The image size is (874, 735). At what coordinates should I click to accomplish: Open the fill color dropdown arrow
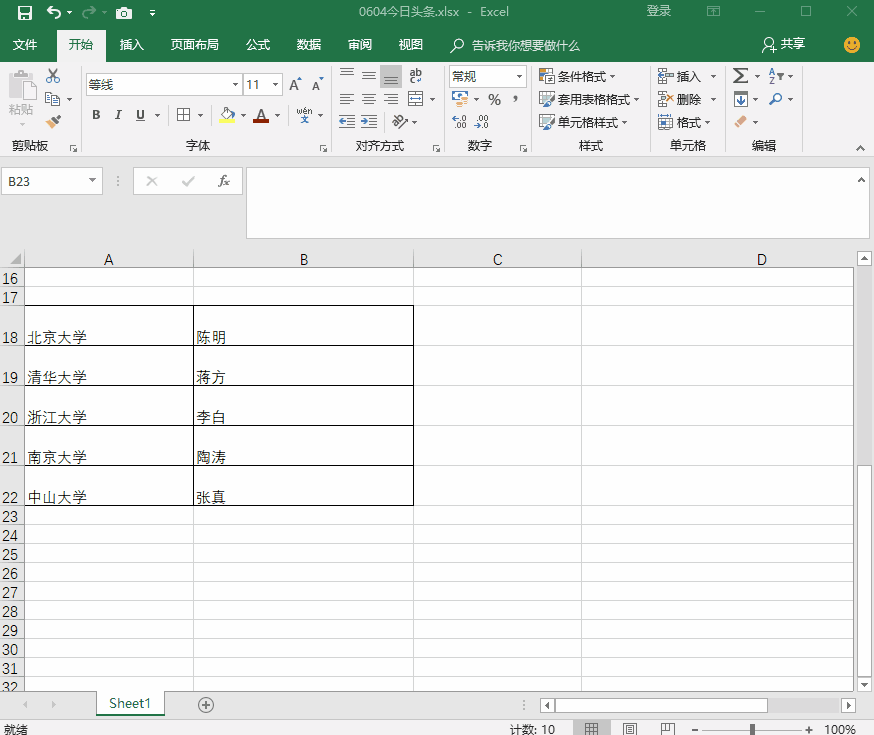[x=244, y=115]
